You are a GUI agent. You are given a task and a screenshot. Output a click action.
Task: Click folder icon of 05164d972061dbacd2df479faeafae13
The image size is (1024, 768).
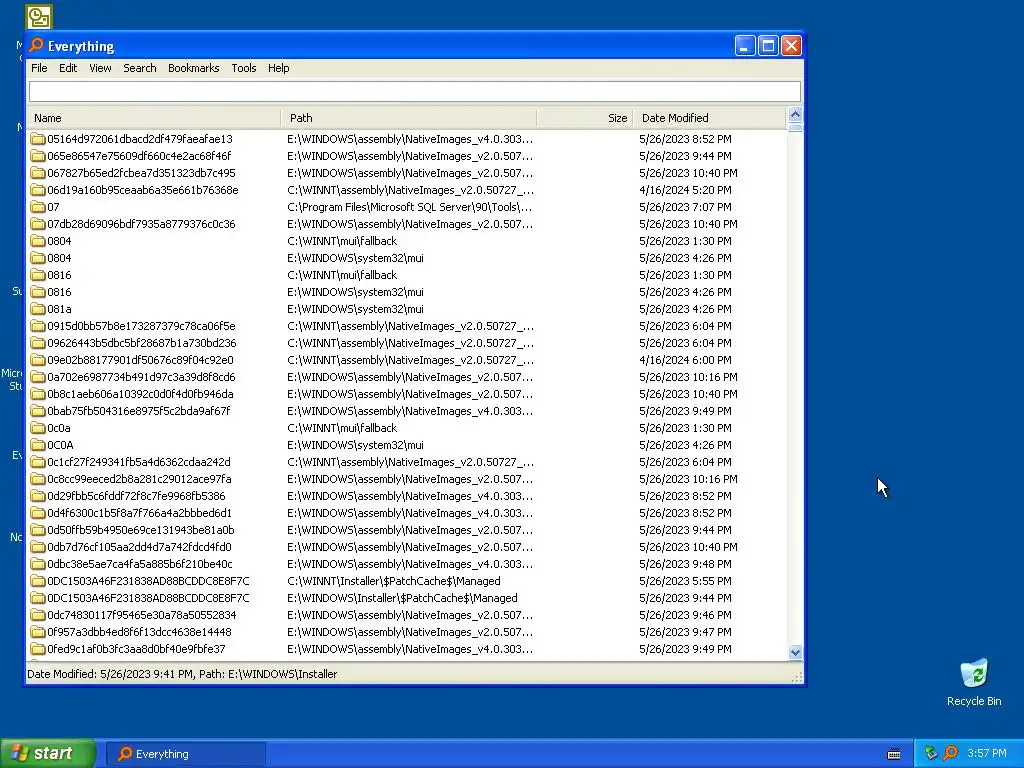click(38, 139)
